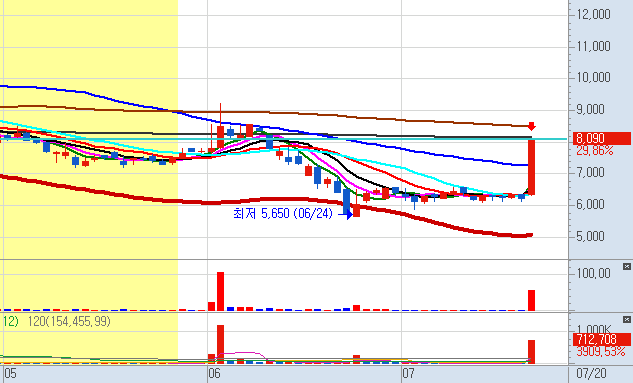633x383 pixels.
Task: Click the 5,000 price axis label
Action: (590, 236)
